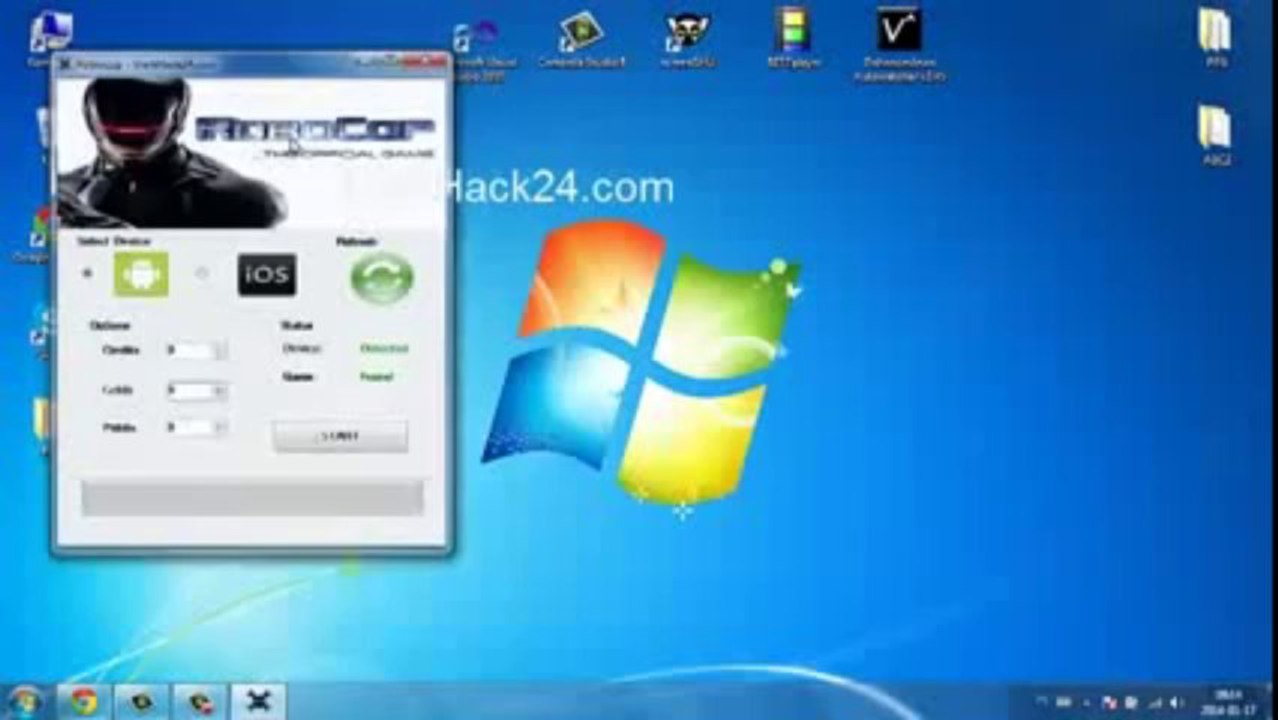Click the Points value spinner arrows
Screen dimensions: 1278x720
pyautogui.click(x=221, y=428)
